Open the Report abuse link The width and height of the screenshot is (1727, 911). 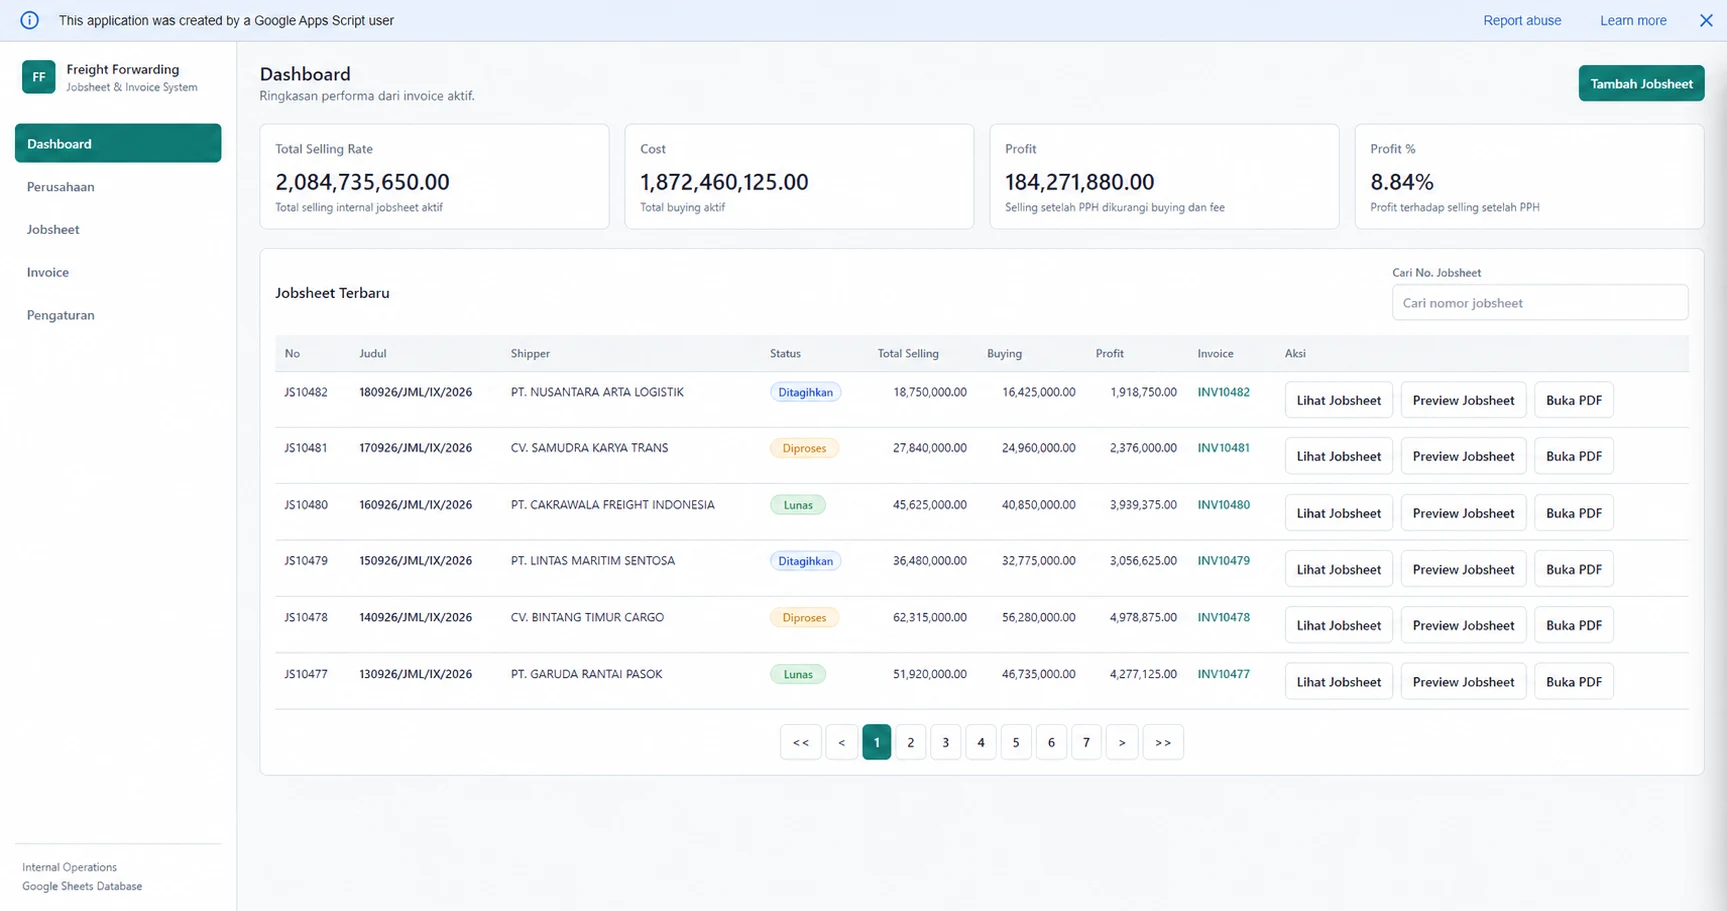coord(1522,20)
